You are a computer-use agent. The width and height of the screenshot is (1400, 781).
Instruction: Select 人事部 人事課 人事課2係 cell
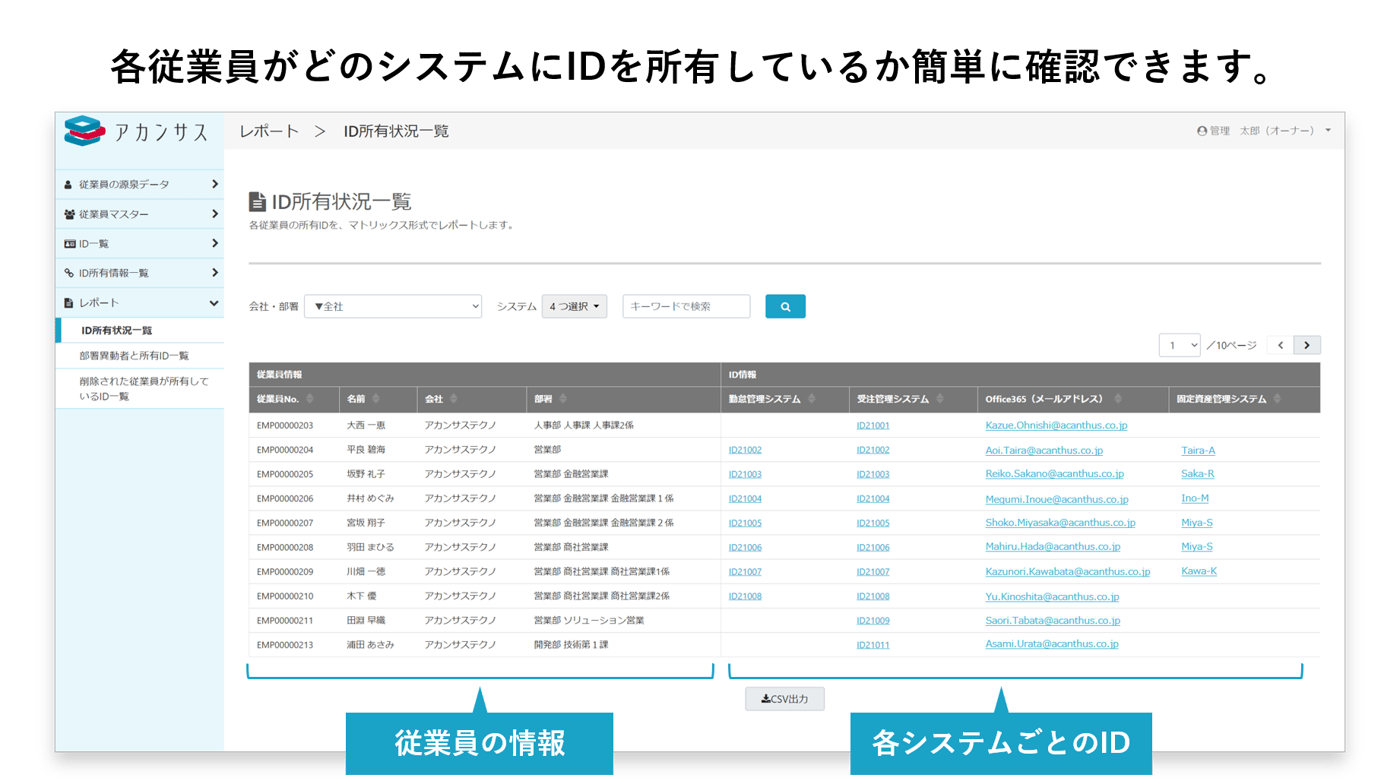(x=584, y=425)
